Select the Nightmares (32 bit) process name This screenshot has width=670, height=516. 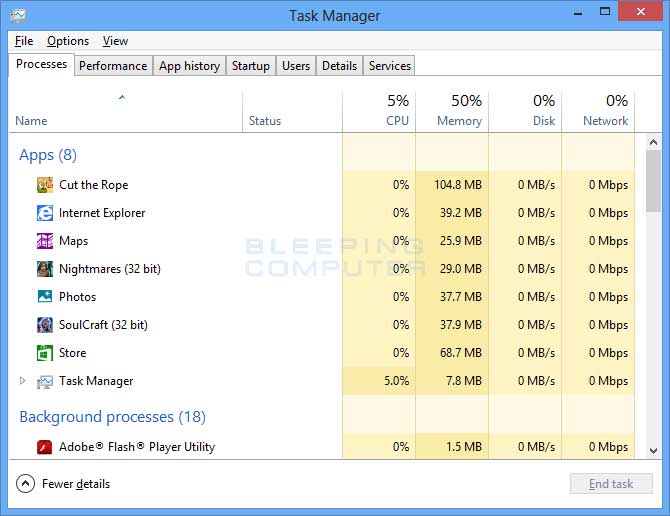tap(110, 269)
